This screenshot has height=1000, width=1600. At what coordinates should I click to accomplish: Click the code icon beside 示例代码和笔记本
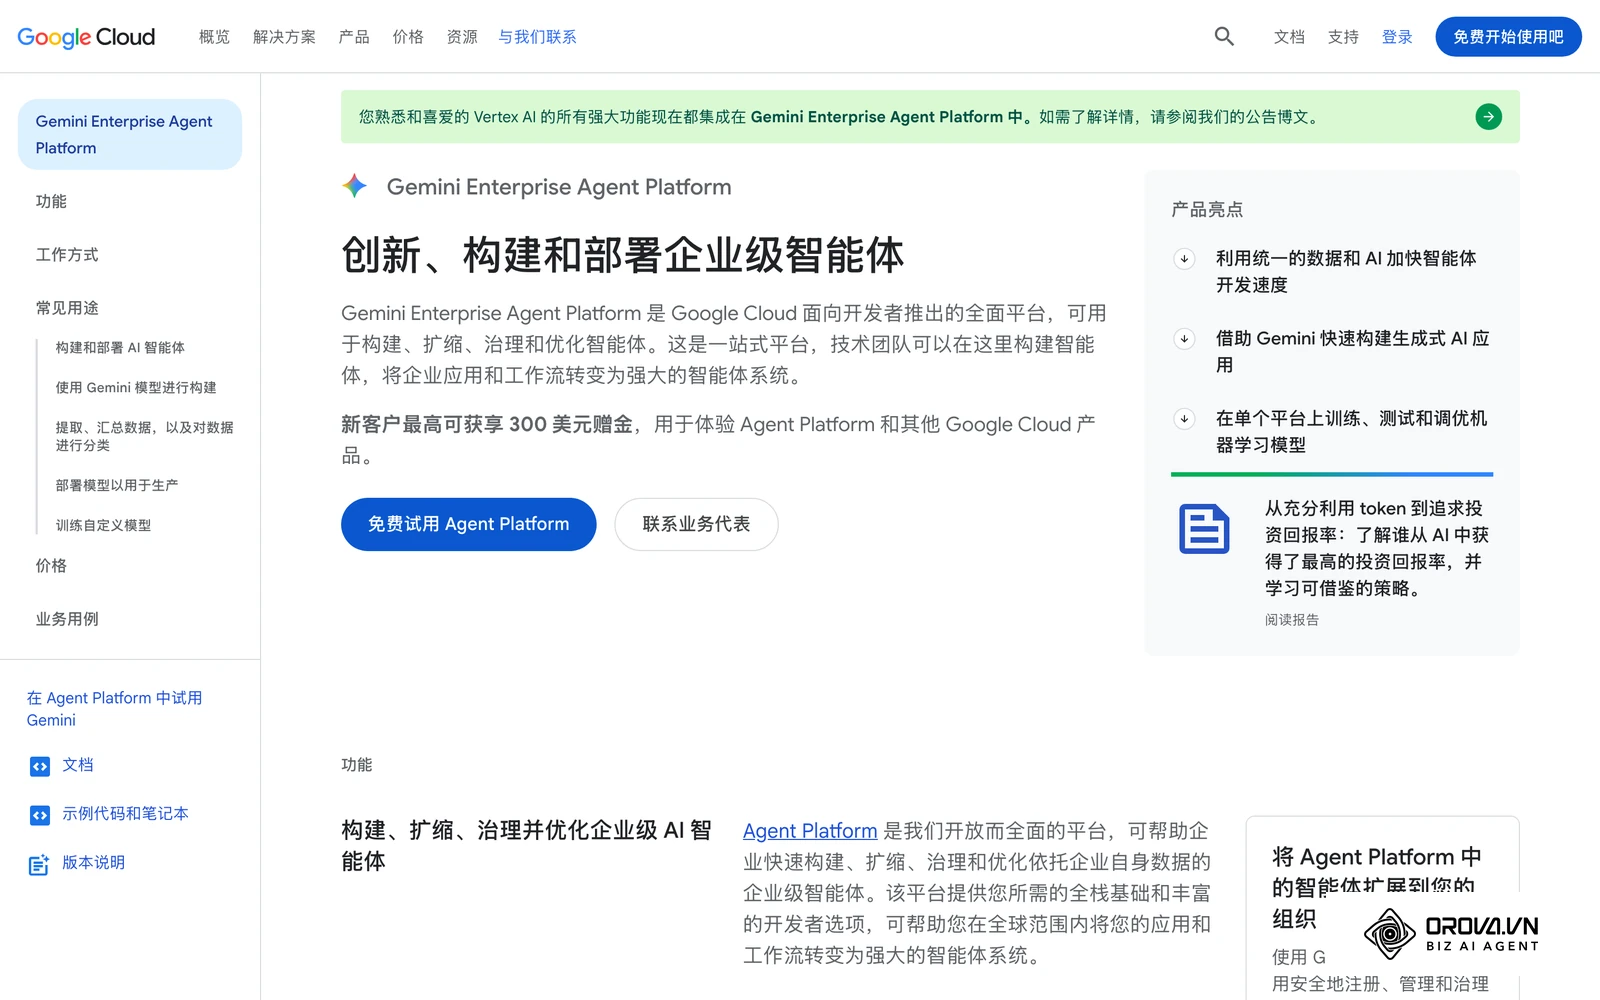(x=39, y=815)
